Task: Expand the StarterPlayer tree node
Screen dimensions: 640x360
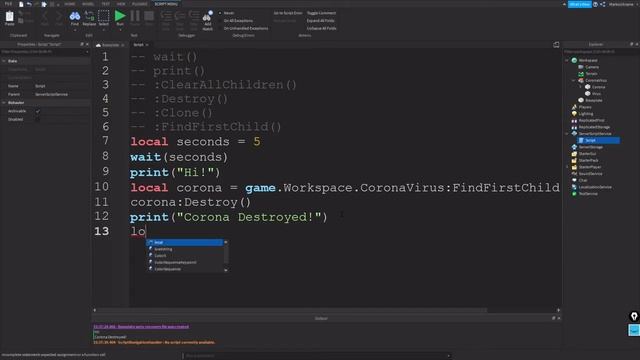Action: (567, 167)
